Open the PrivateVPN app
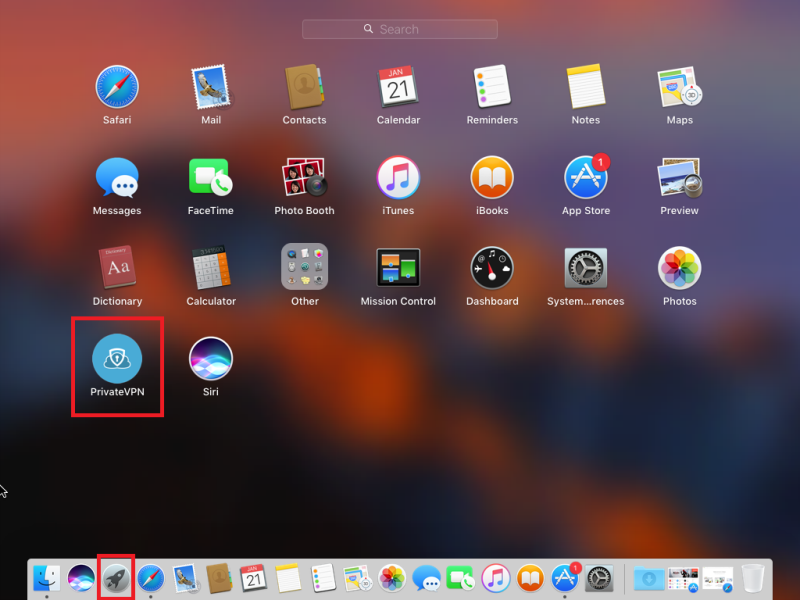Screen dimensions: 800x600 pos(117,359)
